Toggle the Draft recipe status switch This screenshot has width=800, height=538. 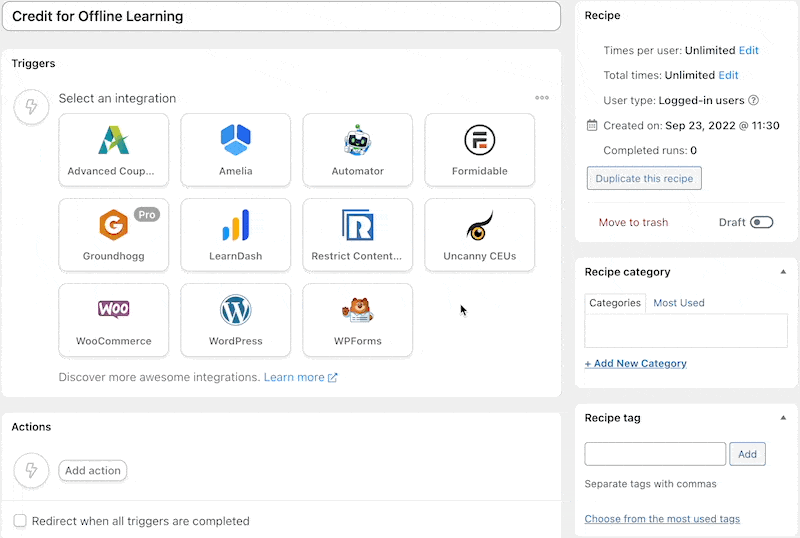click(x=762, y=222)
